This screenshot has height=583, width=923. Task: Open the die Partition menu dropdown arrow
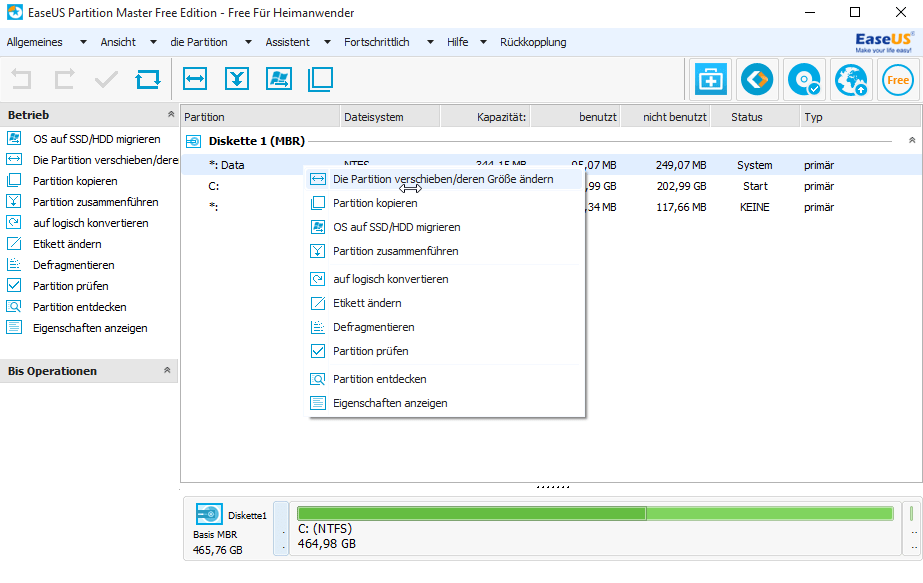click(x=248, y=42)
